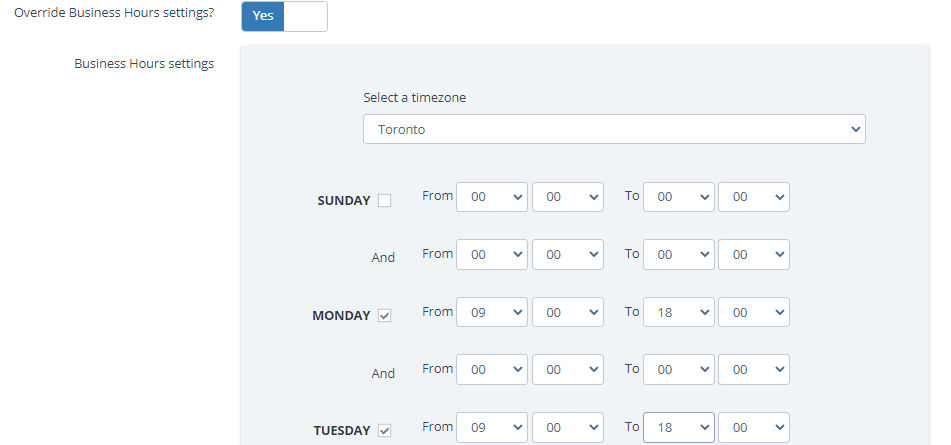Open Sunday second To minutes dropdown

(754, 255)
